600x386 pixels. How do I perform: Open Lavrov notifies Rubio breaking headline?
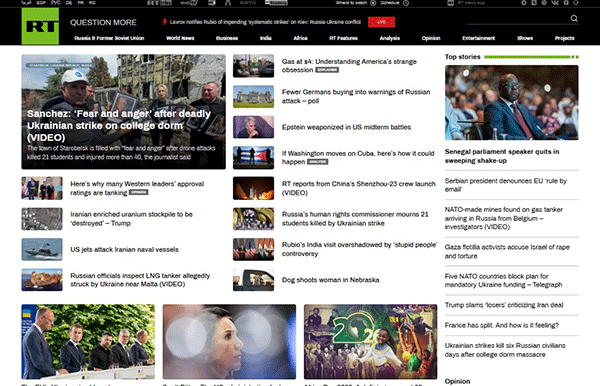click(265, 22)
